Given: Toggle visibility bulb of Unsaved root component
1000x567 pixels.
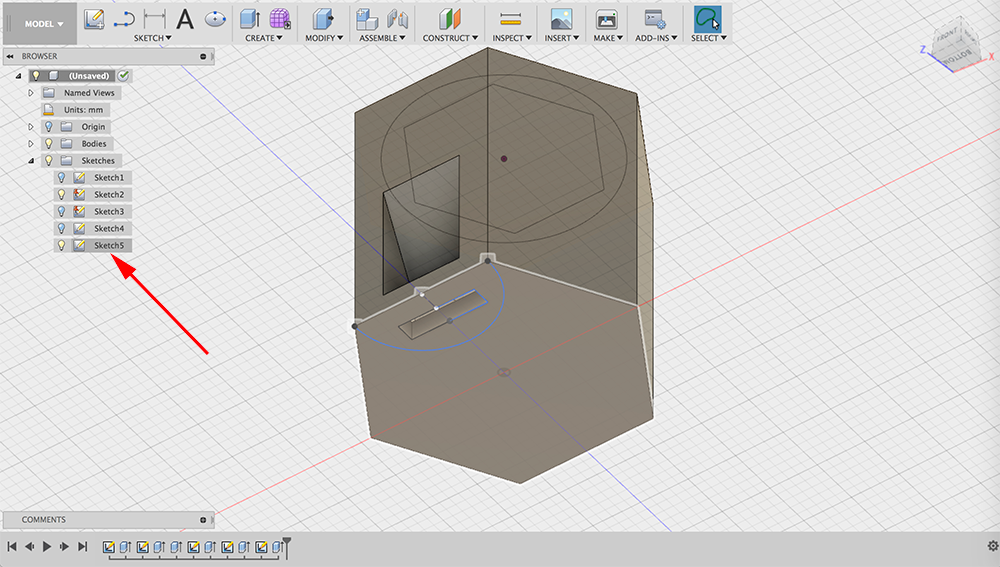Looking at the screenshot, I should [x=36, y=75].
